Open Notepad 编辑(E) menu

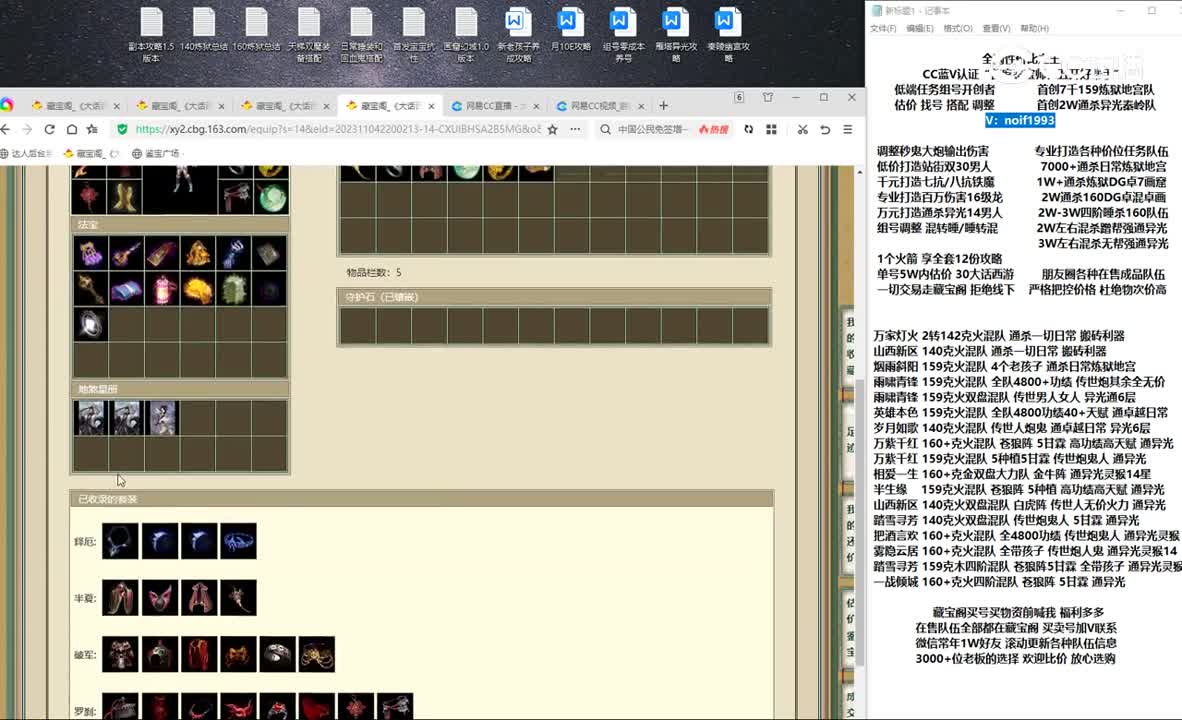[920, 29]
